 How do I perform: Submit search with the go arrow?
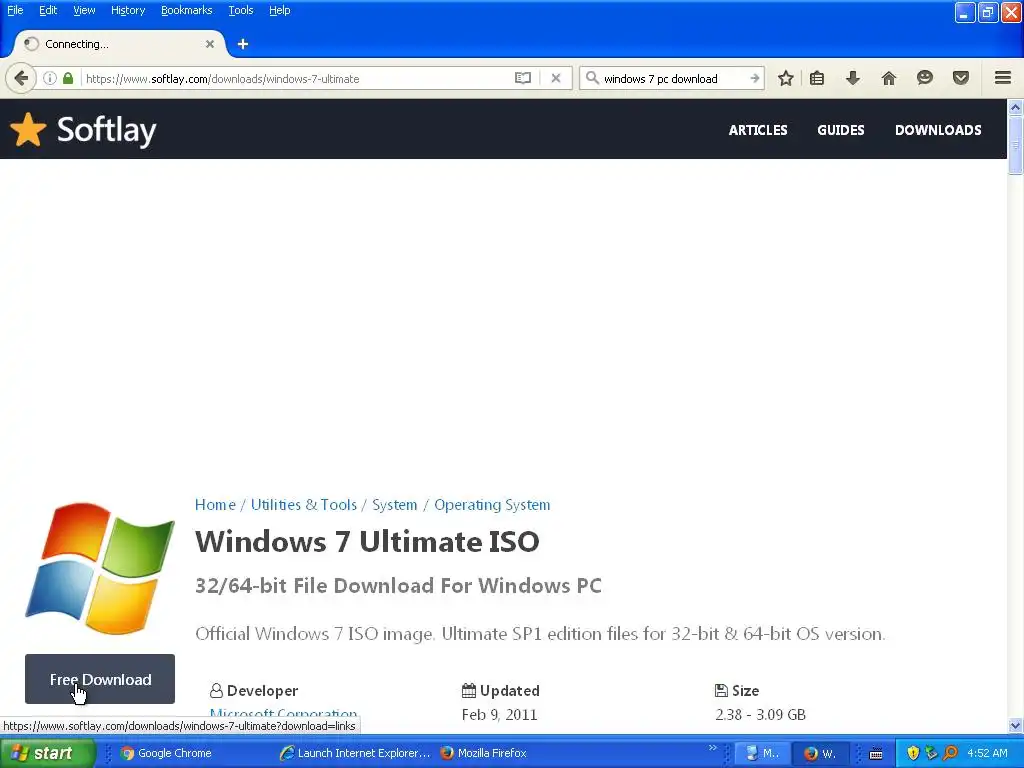point(755,78)
